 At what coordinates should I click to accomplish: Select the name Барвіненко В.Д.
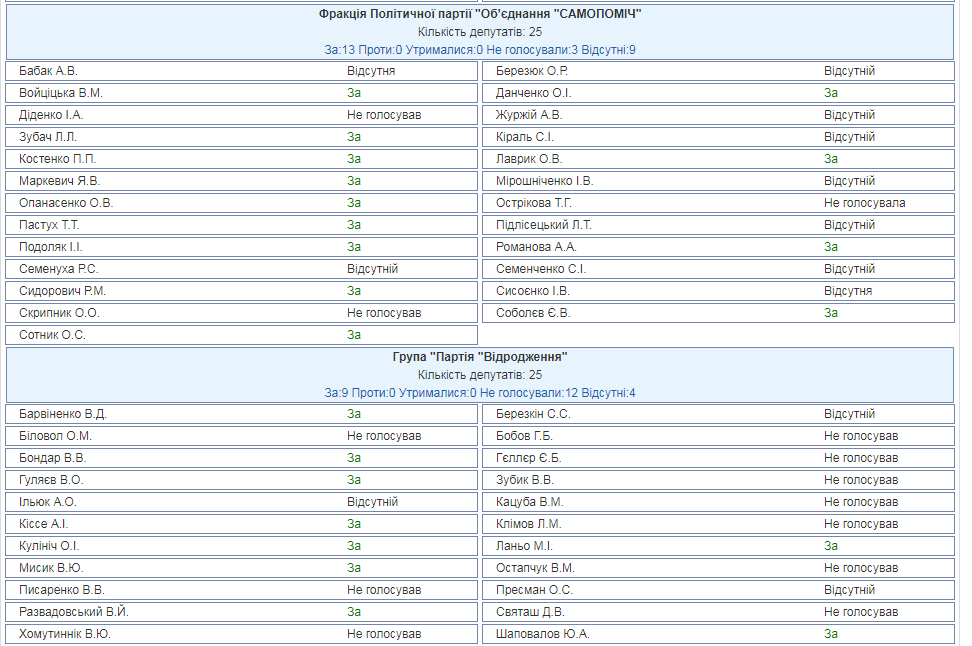tap(63, 414)
